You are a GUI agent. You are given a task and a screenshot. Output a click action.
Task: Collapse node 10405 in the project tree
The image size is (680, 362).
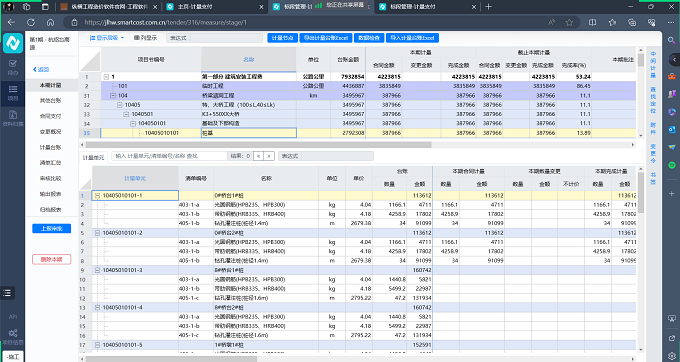pos(120,105)
